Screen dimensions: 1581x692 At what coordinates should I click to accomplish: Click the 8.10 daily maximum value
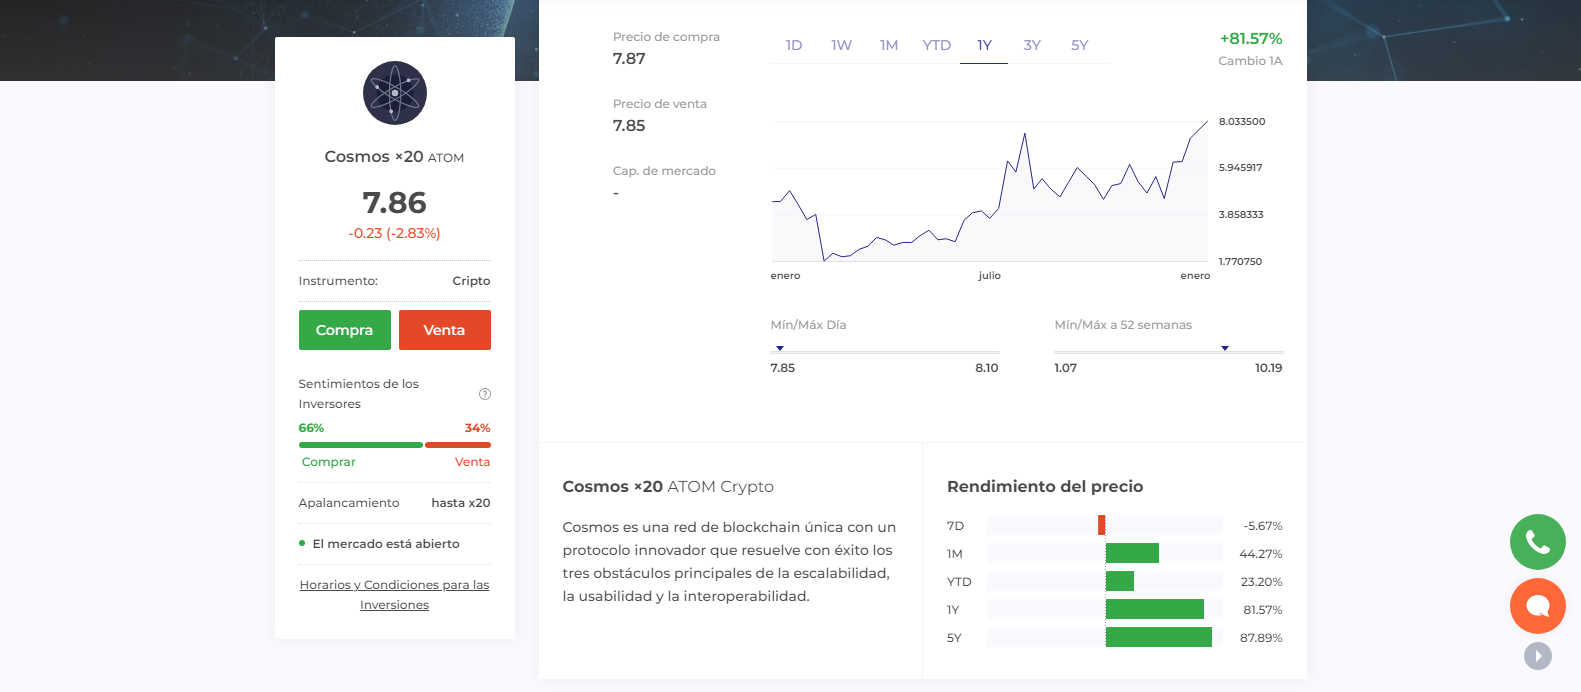coord(987,368)
